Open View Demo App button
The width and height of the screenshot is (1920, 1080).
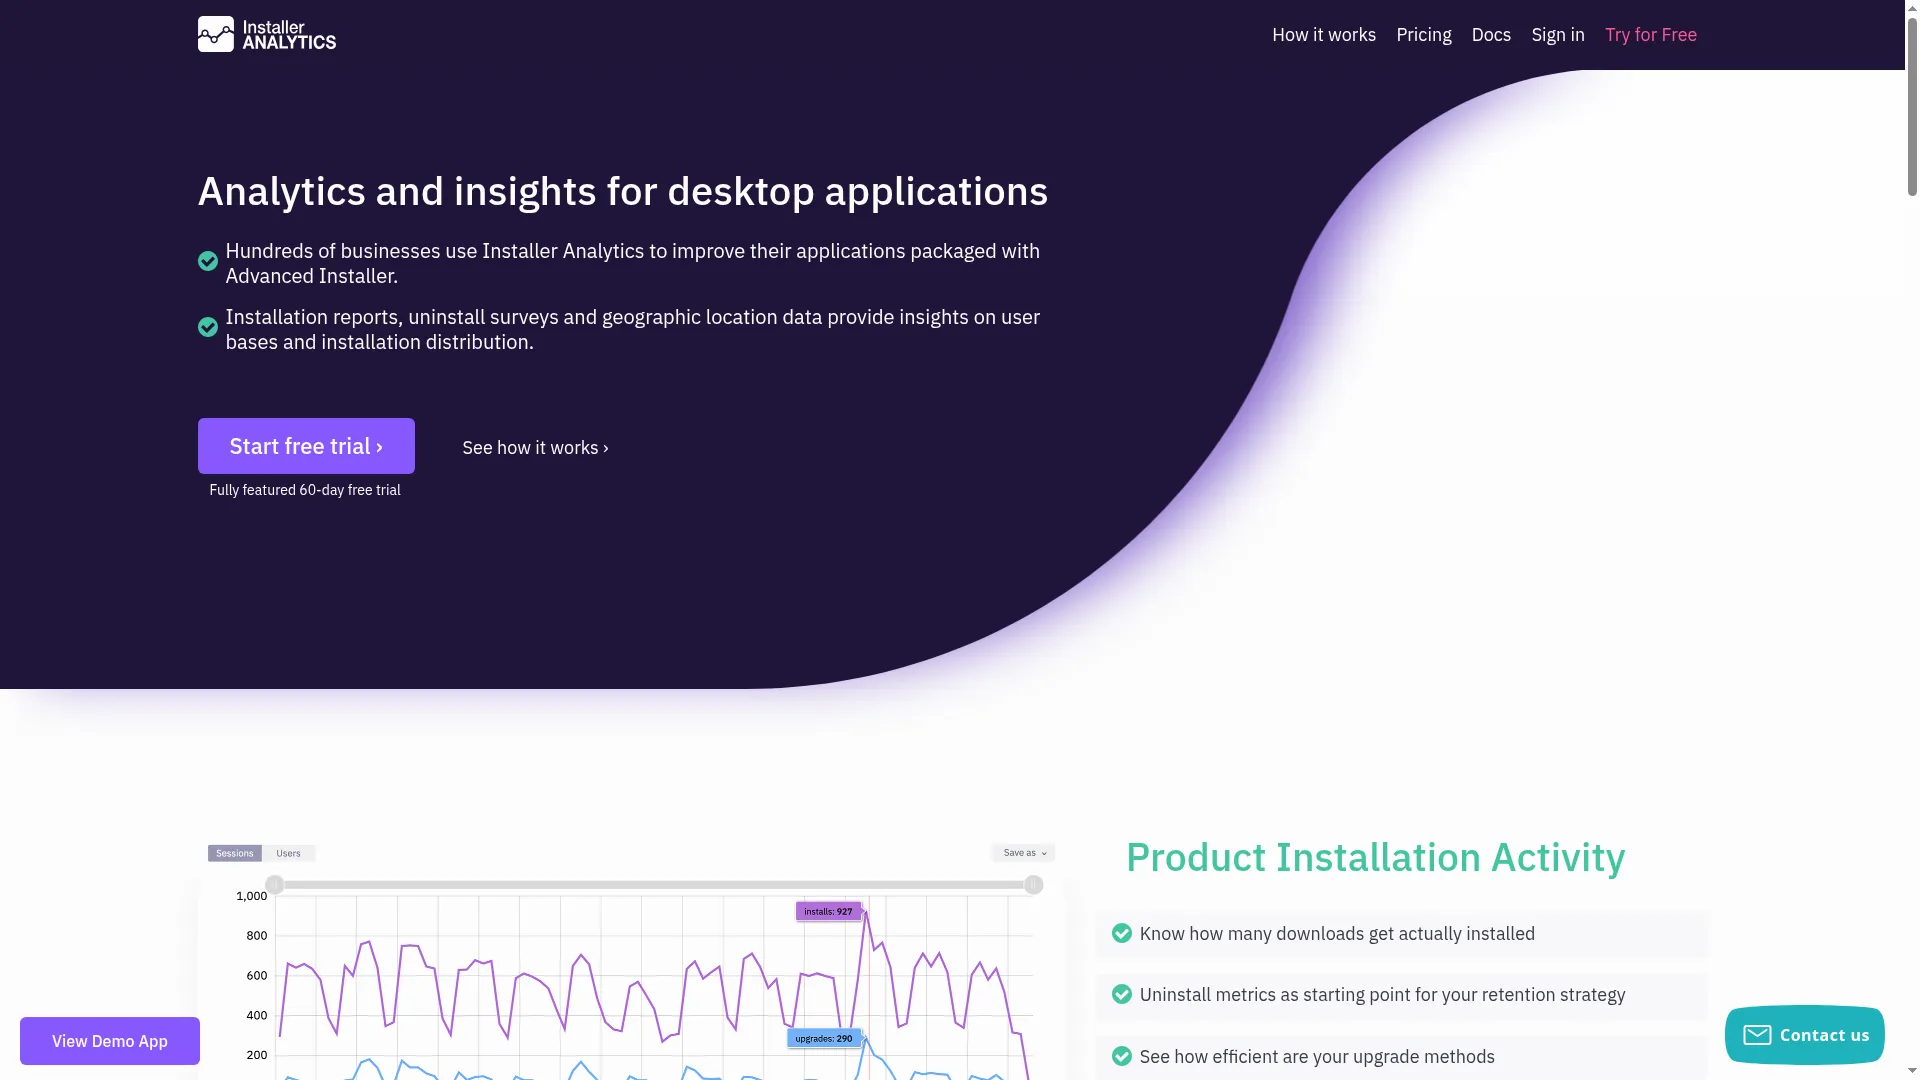pyautogui.click(x=110, y=1041)
